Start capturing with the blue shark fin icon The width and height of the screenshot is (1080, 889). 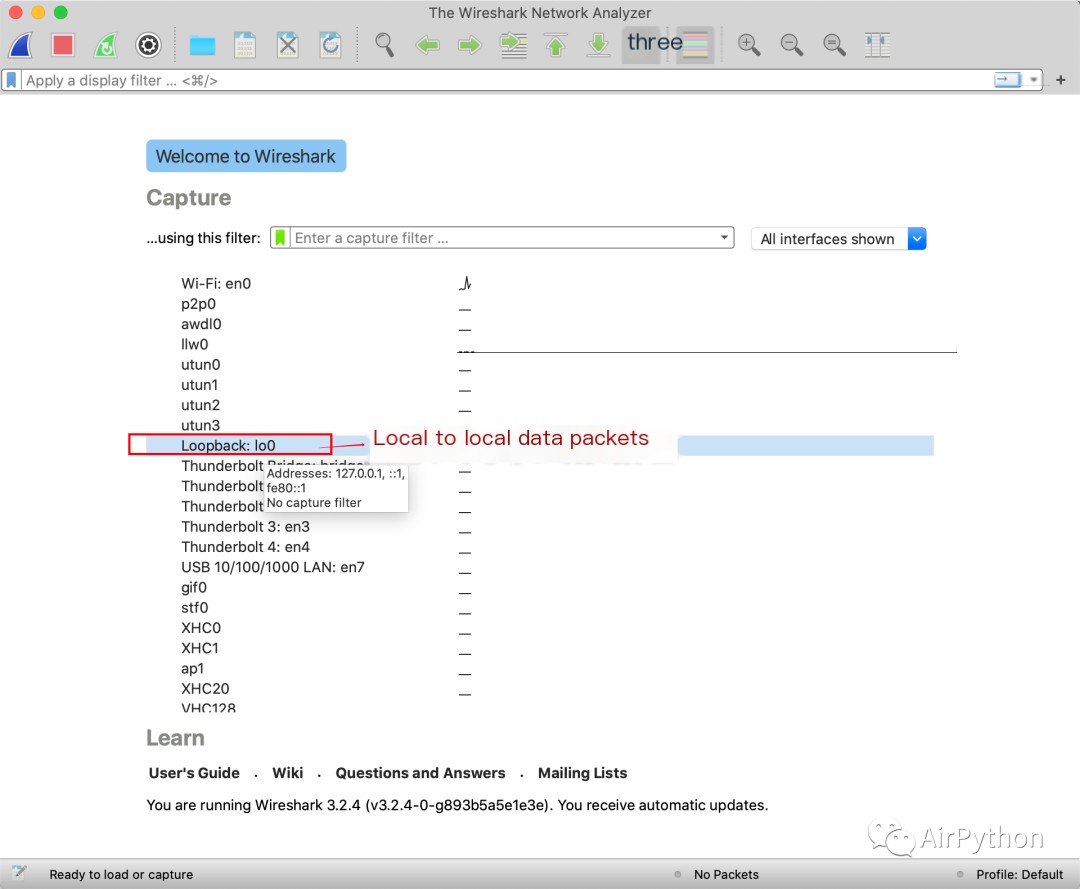(21, 45)
